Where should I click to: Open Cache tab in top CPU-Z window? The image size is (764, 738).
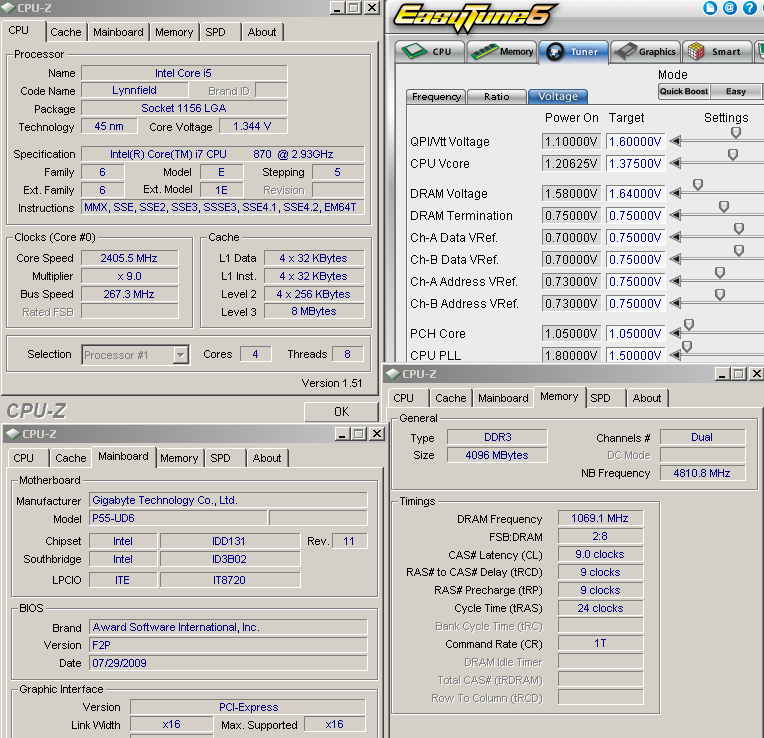(66, 32)
